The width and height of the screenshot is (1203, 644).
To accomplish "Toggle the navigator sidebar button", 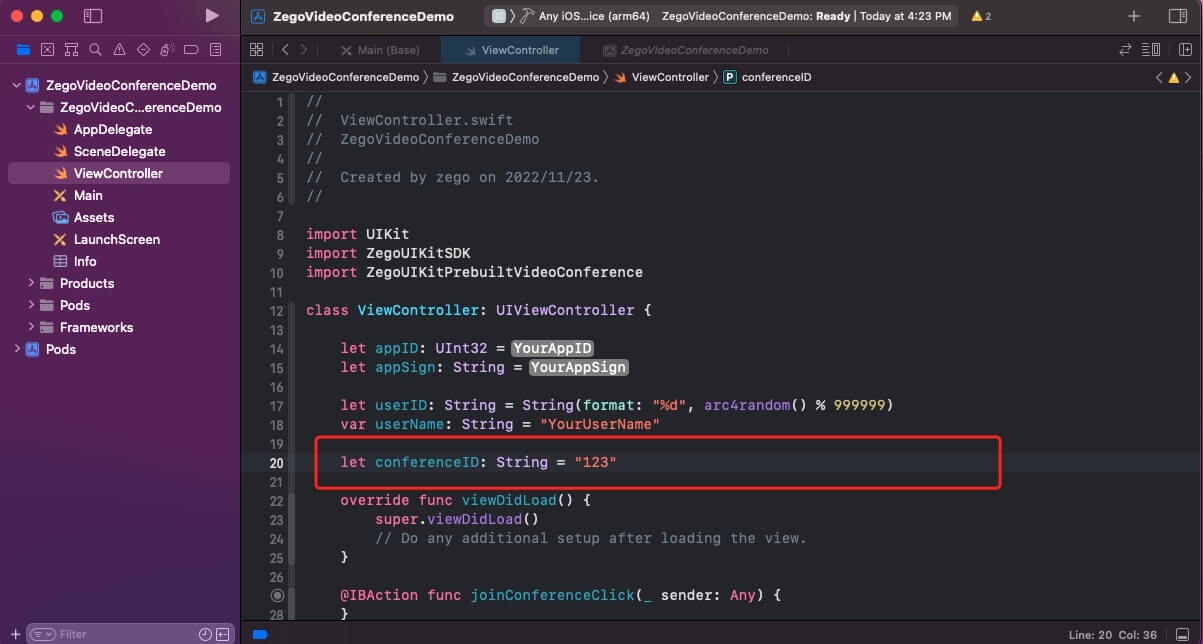I will pyautogui.click(x=92, y=16).
